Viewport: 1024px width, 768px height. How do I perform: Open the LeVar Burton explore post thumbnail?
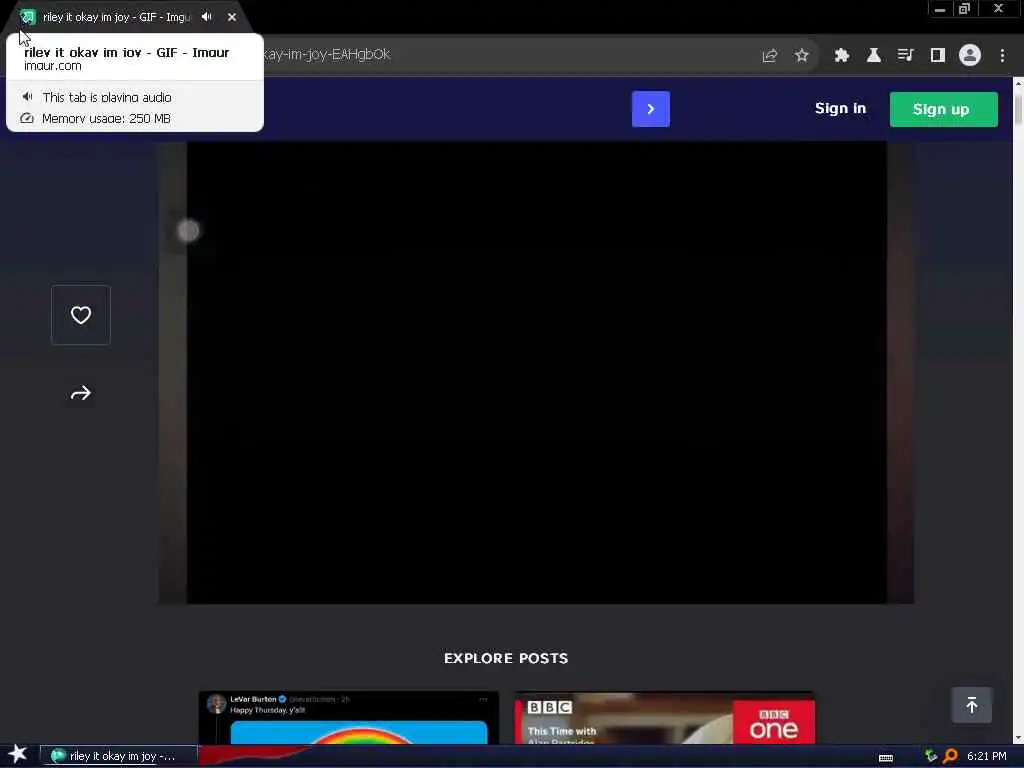[349, 718]
